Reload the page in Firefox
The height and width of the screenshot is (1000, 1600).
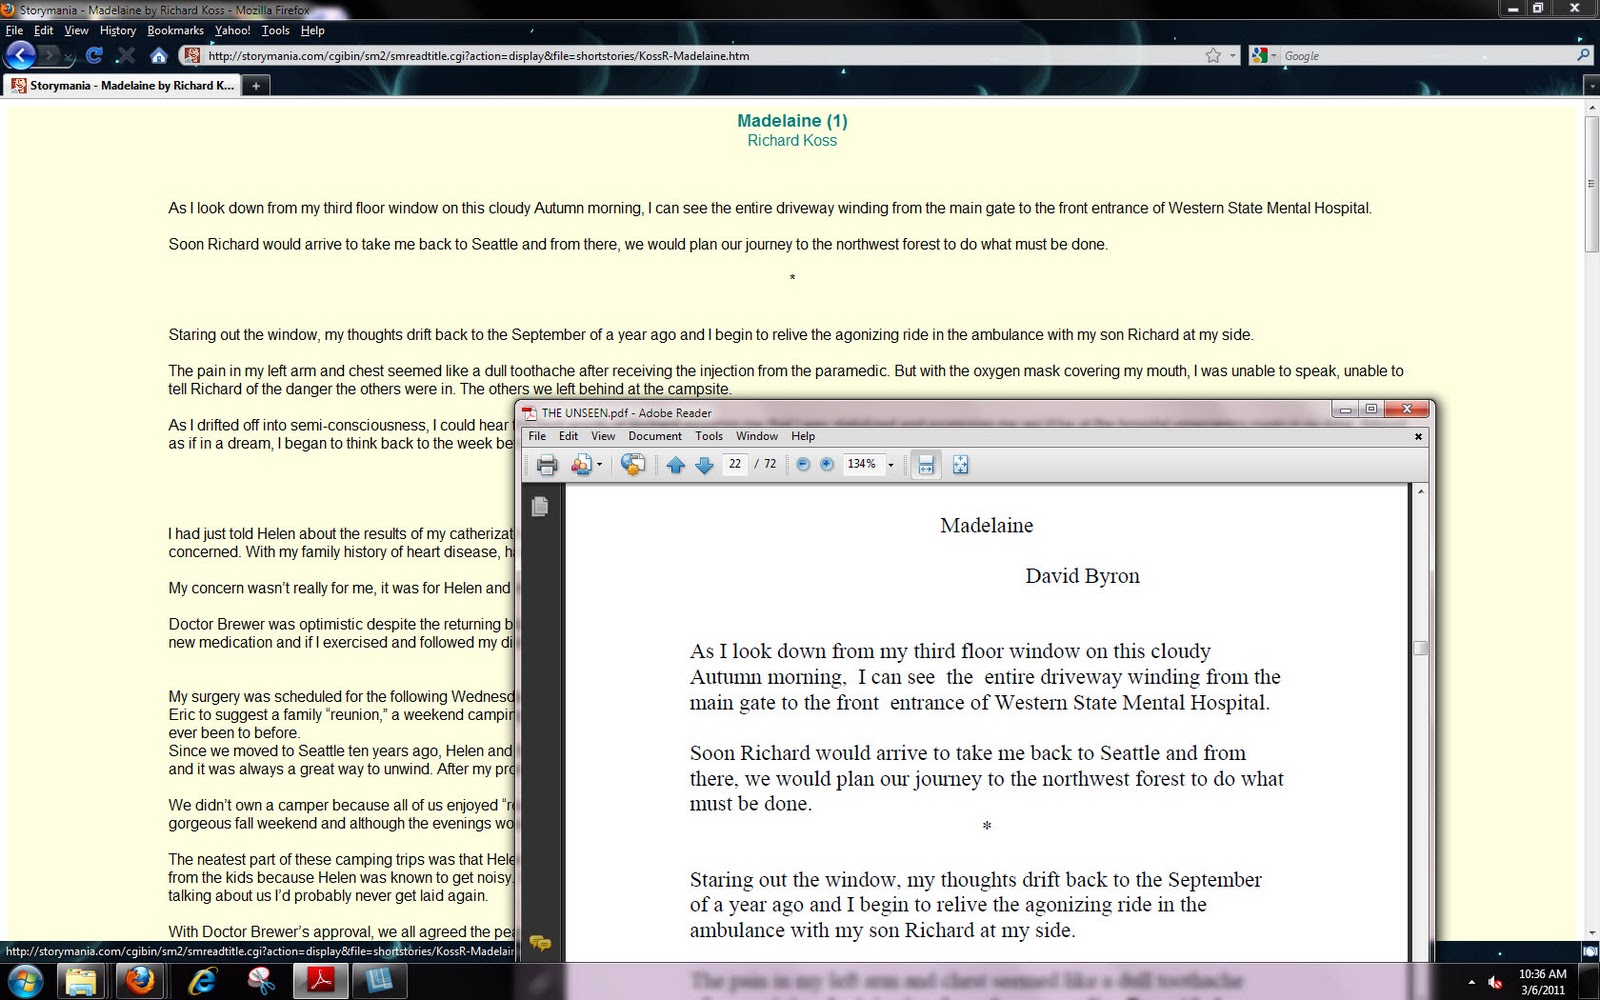point(94,55)
